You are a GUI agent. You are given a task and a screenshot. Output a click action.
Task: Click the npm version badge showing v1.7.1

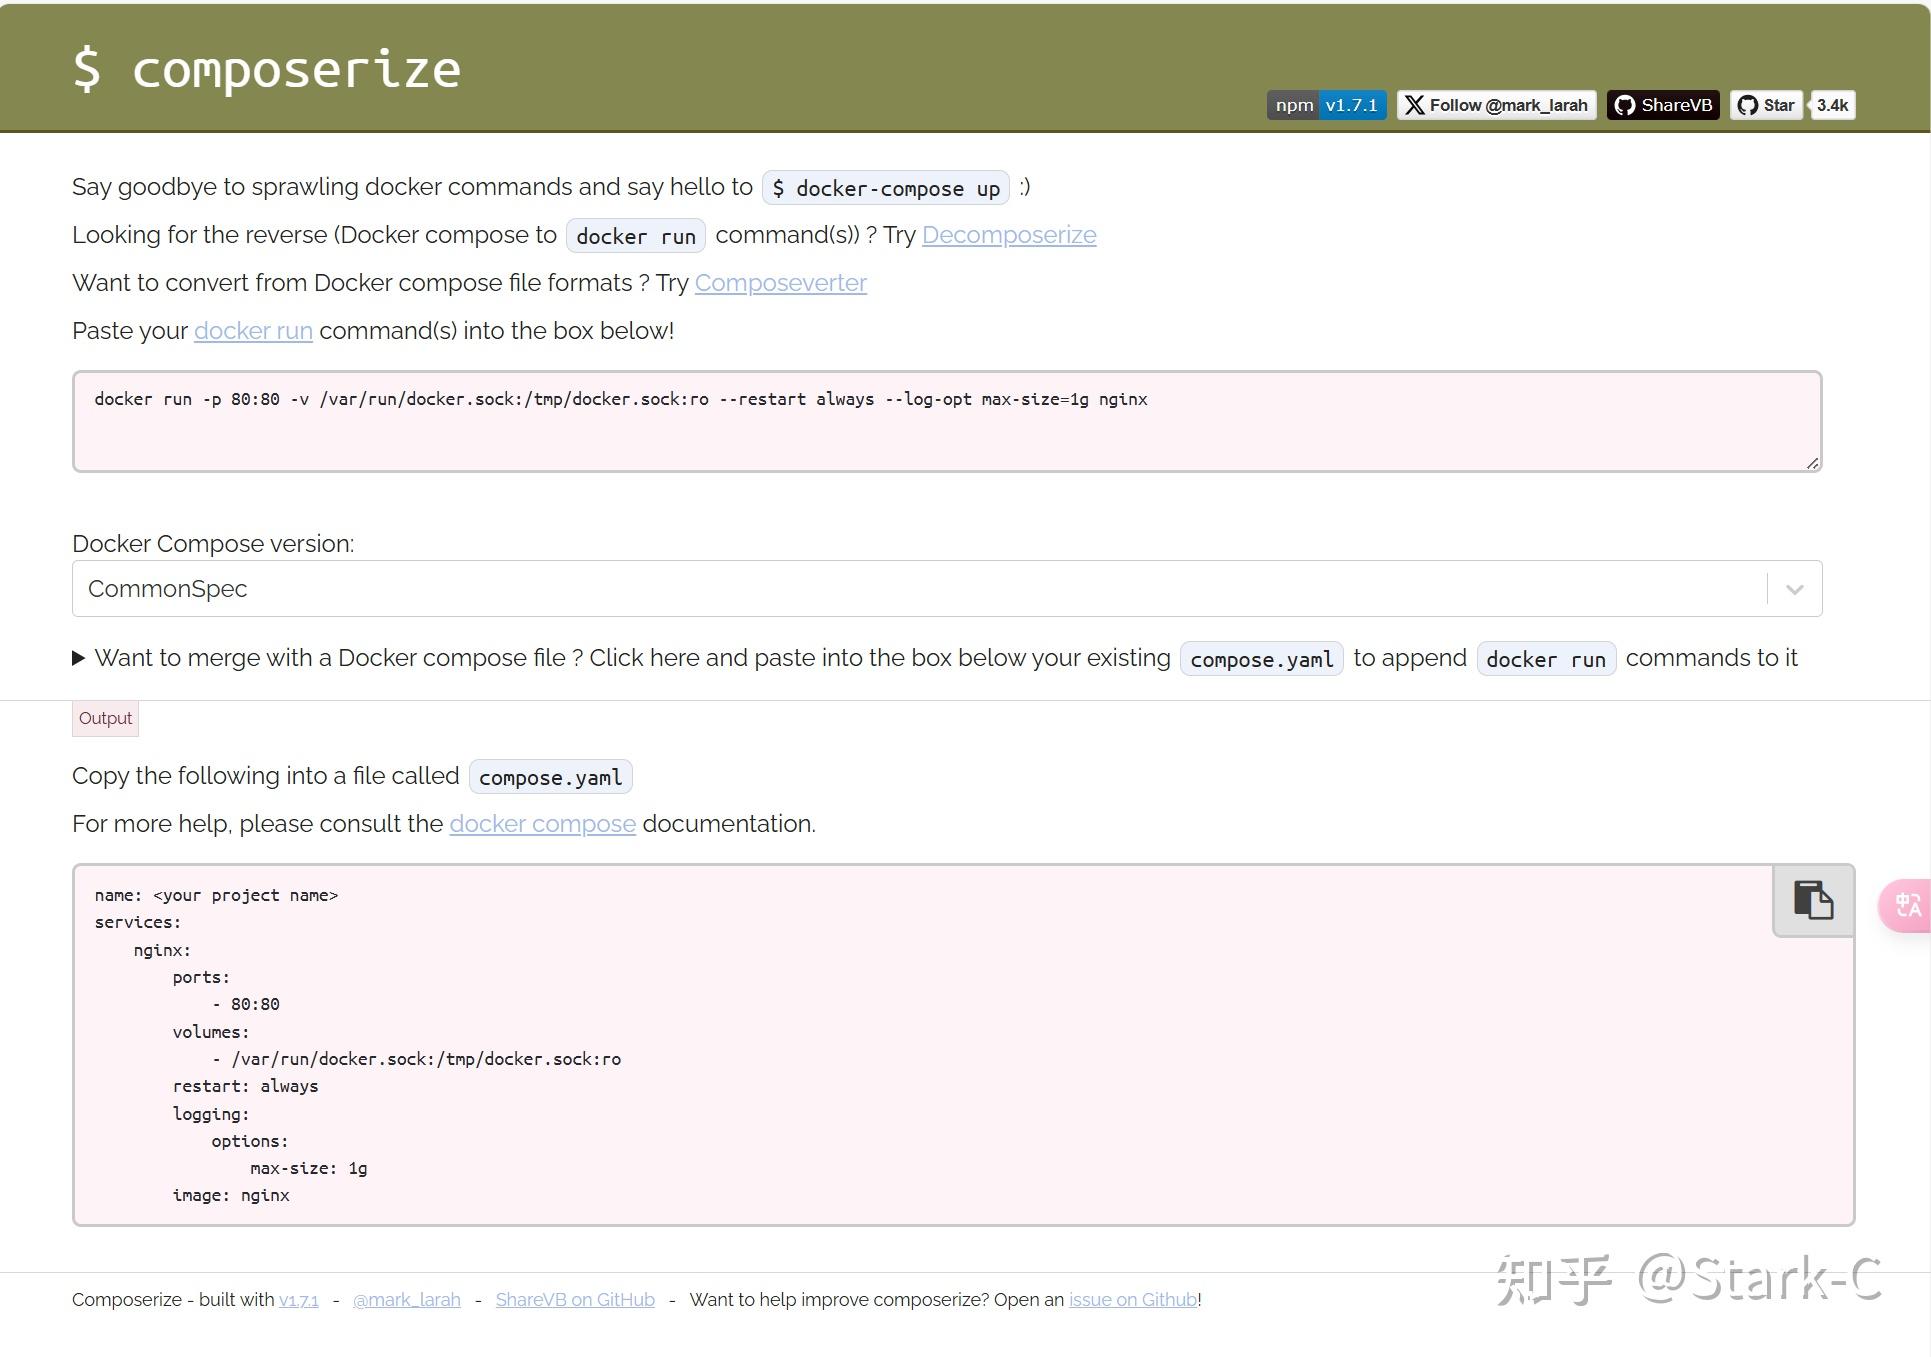1325,104
